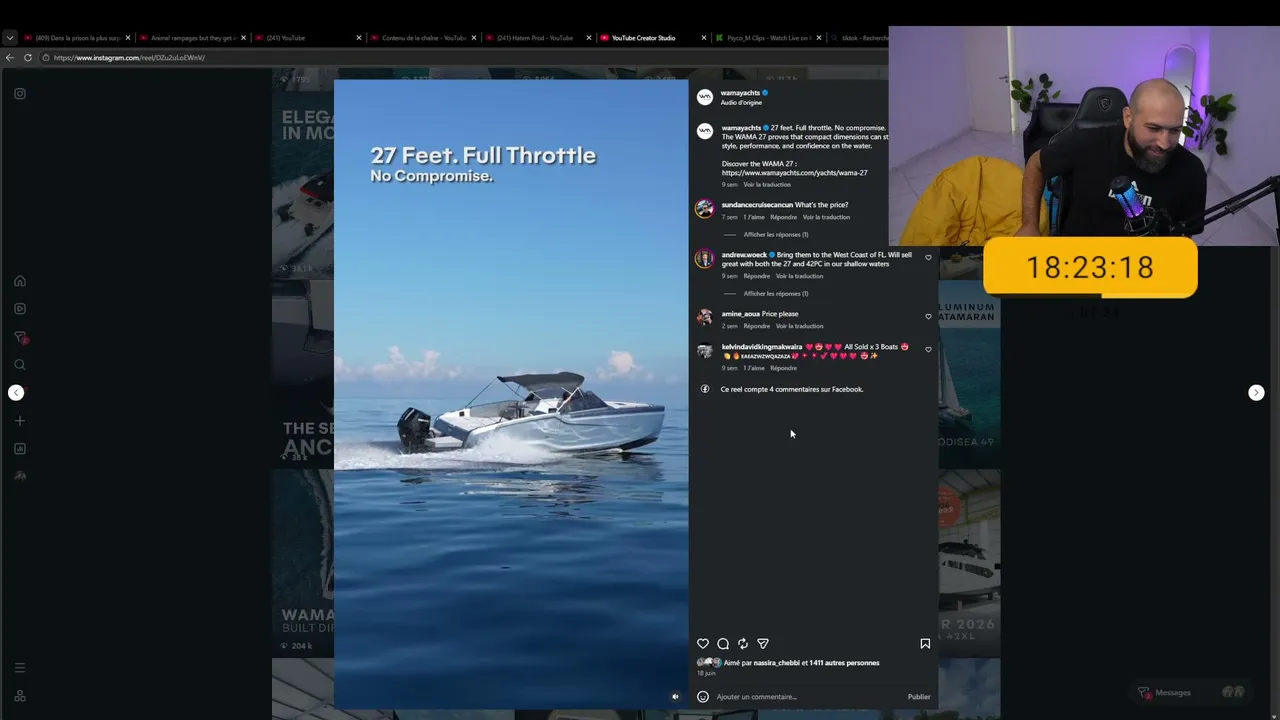The width and height of the screenshot is (1280, 720).
Task: Reply to amine_aoua's comment
Action: tap(757, 326)
